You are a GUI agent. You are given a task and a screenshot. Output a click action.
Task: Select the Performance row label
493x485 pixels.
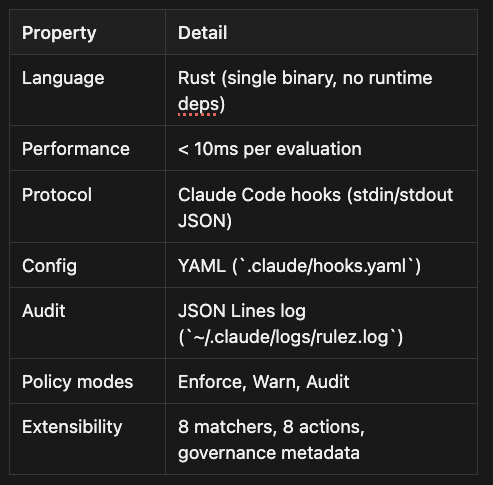tap(76, 149)
